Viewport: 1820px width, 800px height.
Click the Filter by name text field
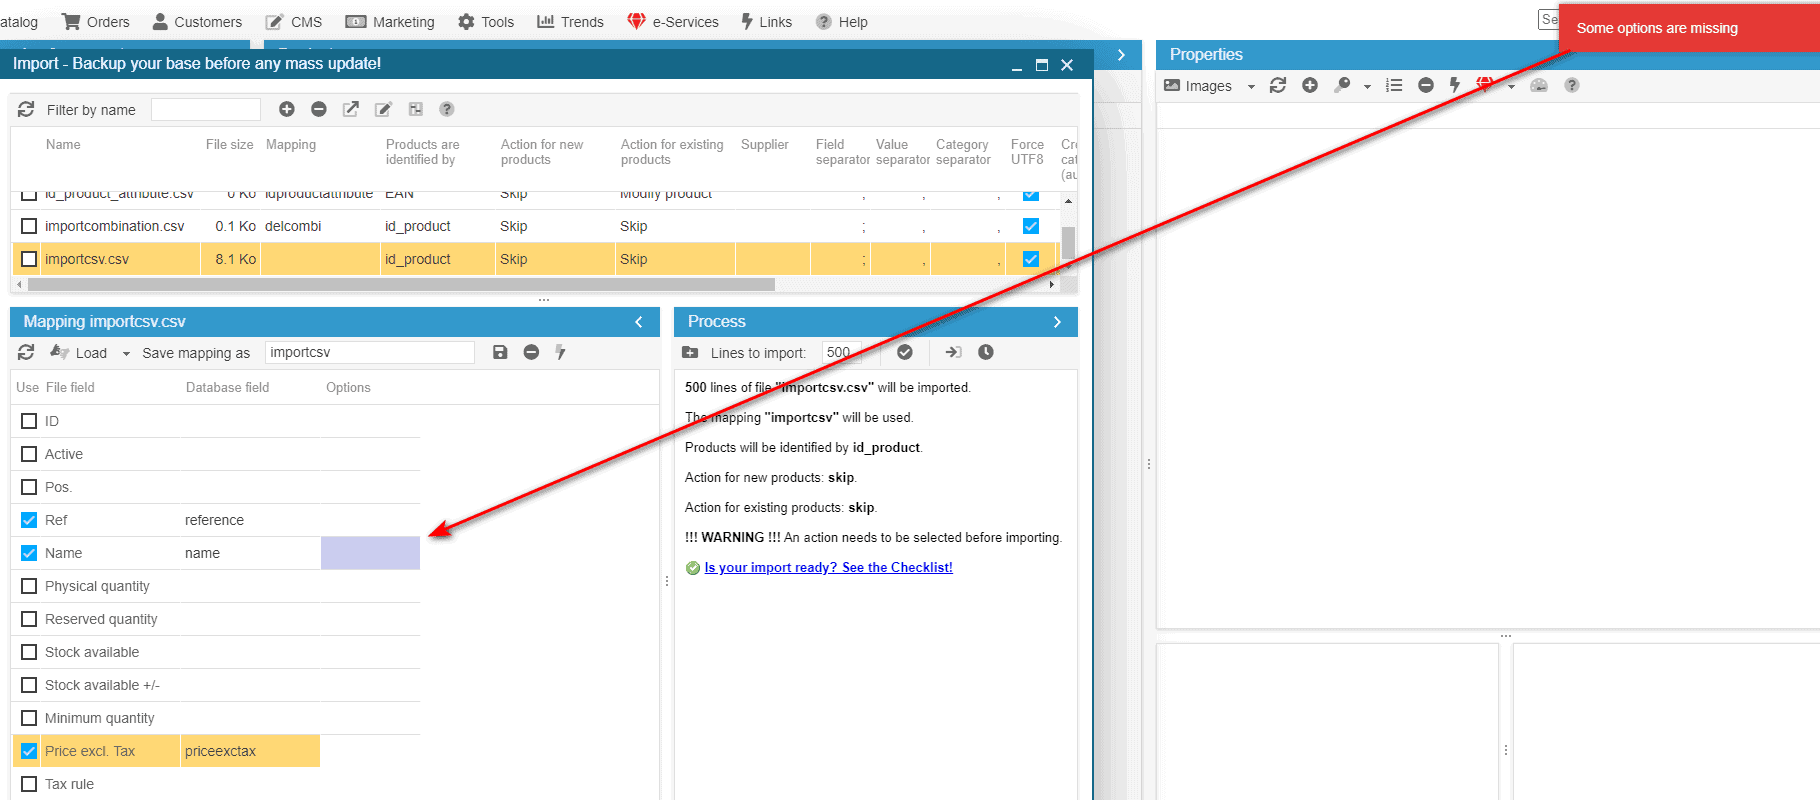(x=206, y=109)
